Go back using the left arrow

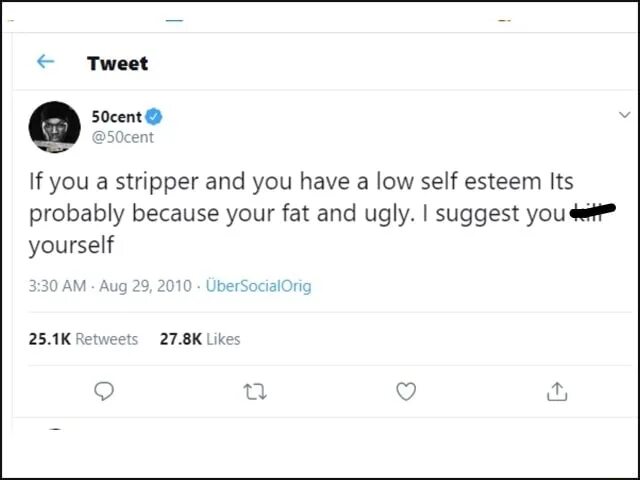(45, 62)
